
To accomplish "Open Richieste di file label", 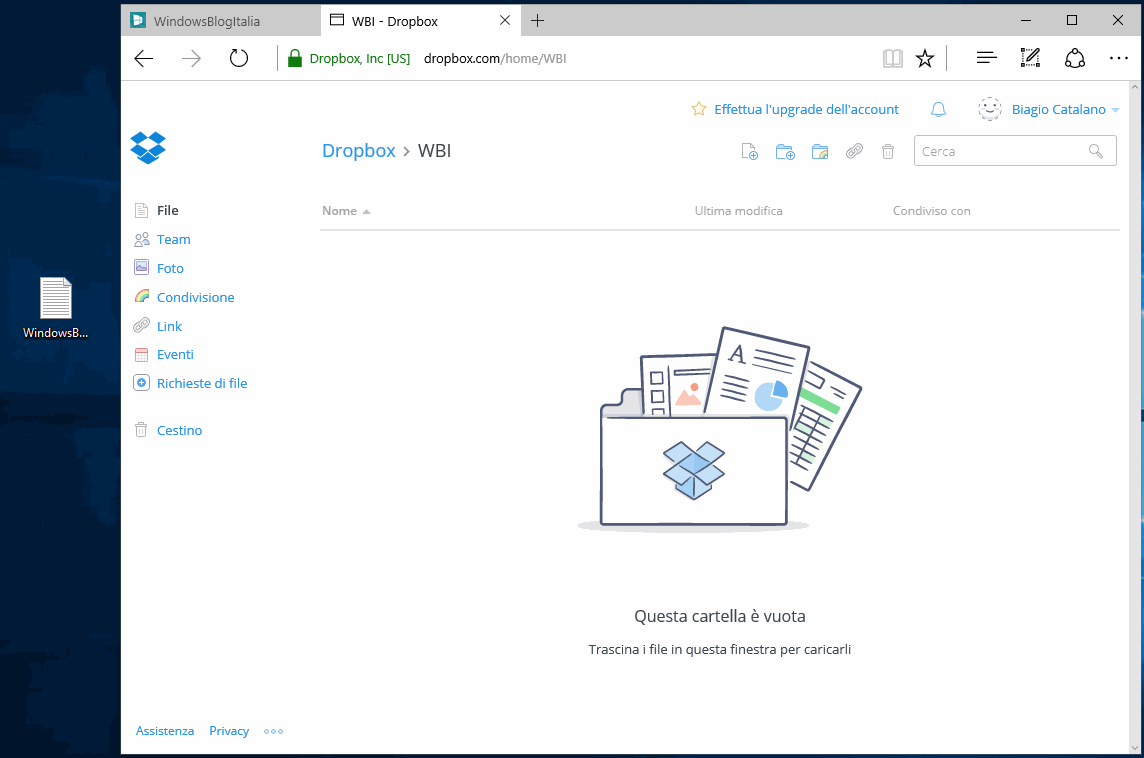I will pyautogui.click(x=202, y=383).
